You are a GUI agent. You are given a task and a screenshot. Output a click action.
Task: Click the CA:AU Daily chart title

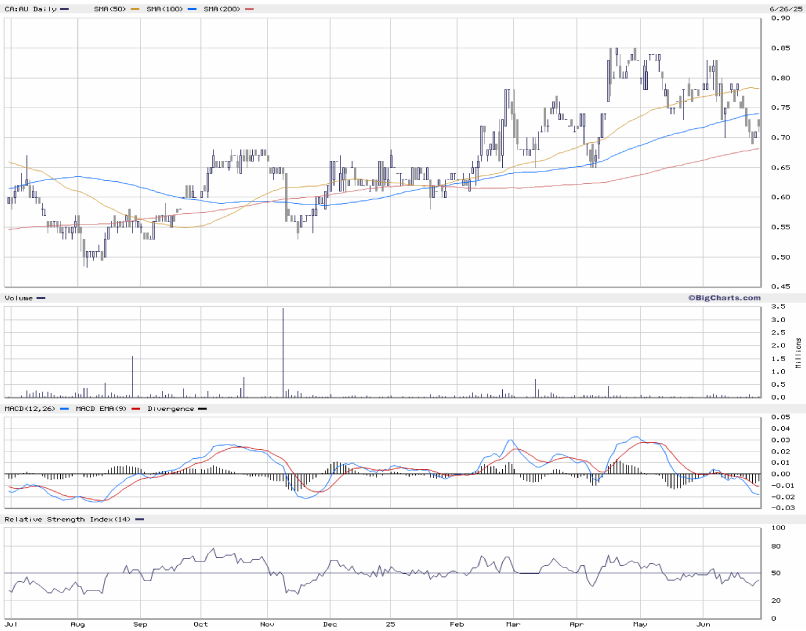pyautogui.click(x=30, y=8)
